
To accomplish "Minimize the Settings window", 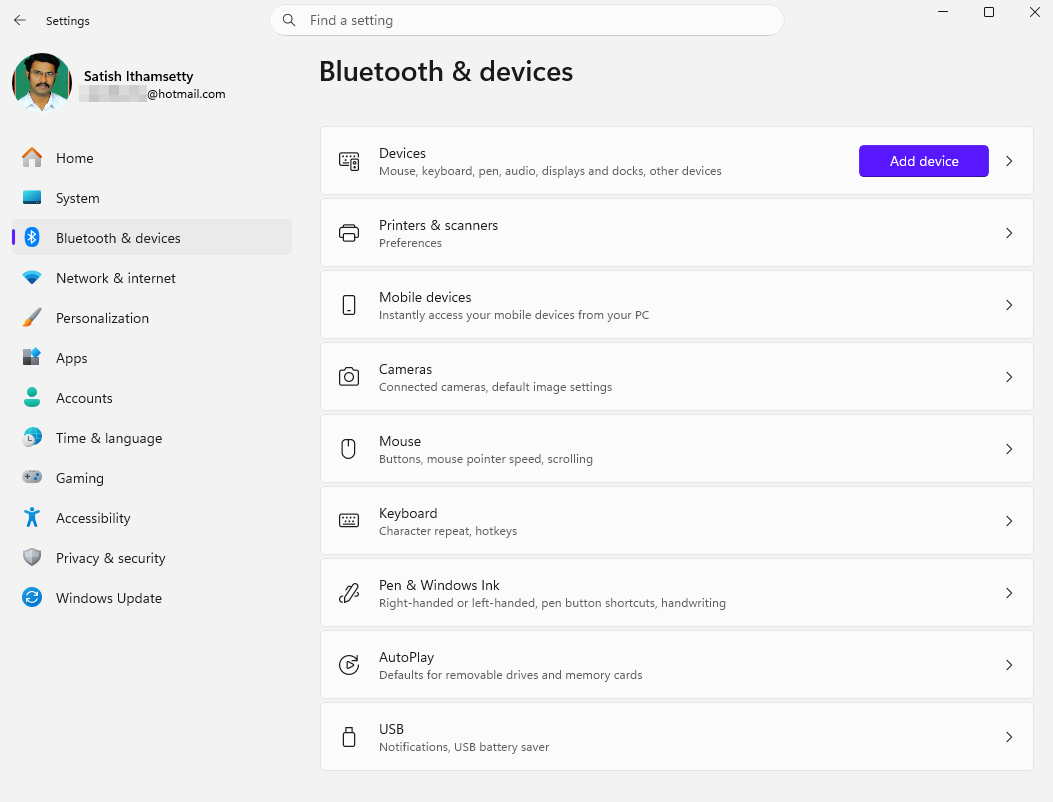I will pyautogui.click(x=943, y=12).
